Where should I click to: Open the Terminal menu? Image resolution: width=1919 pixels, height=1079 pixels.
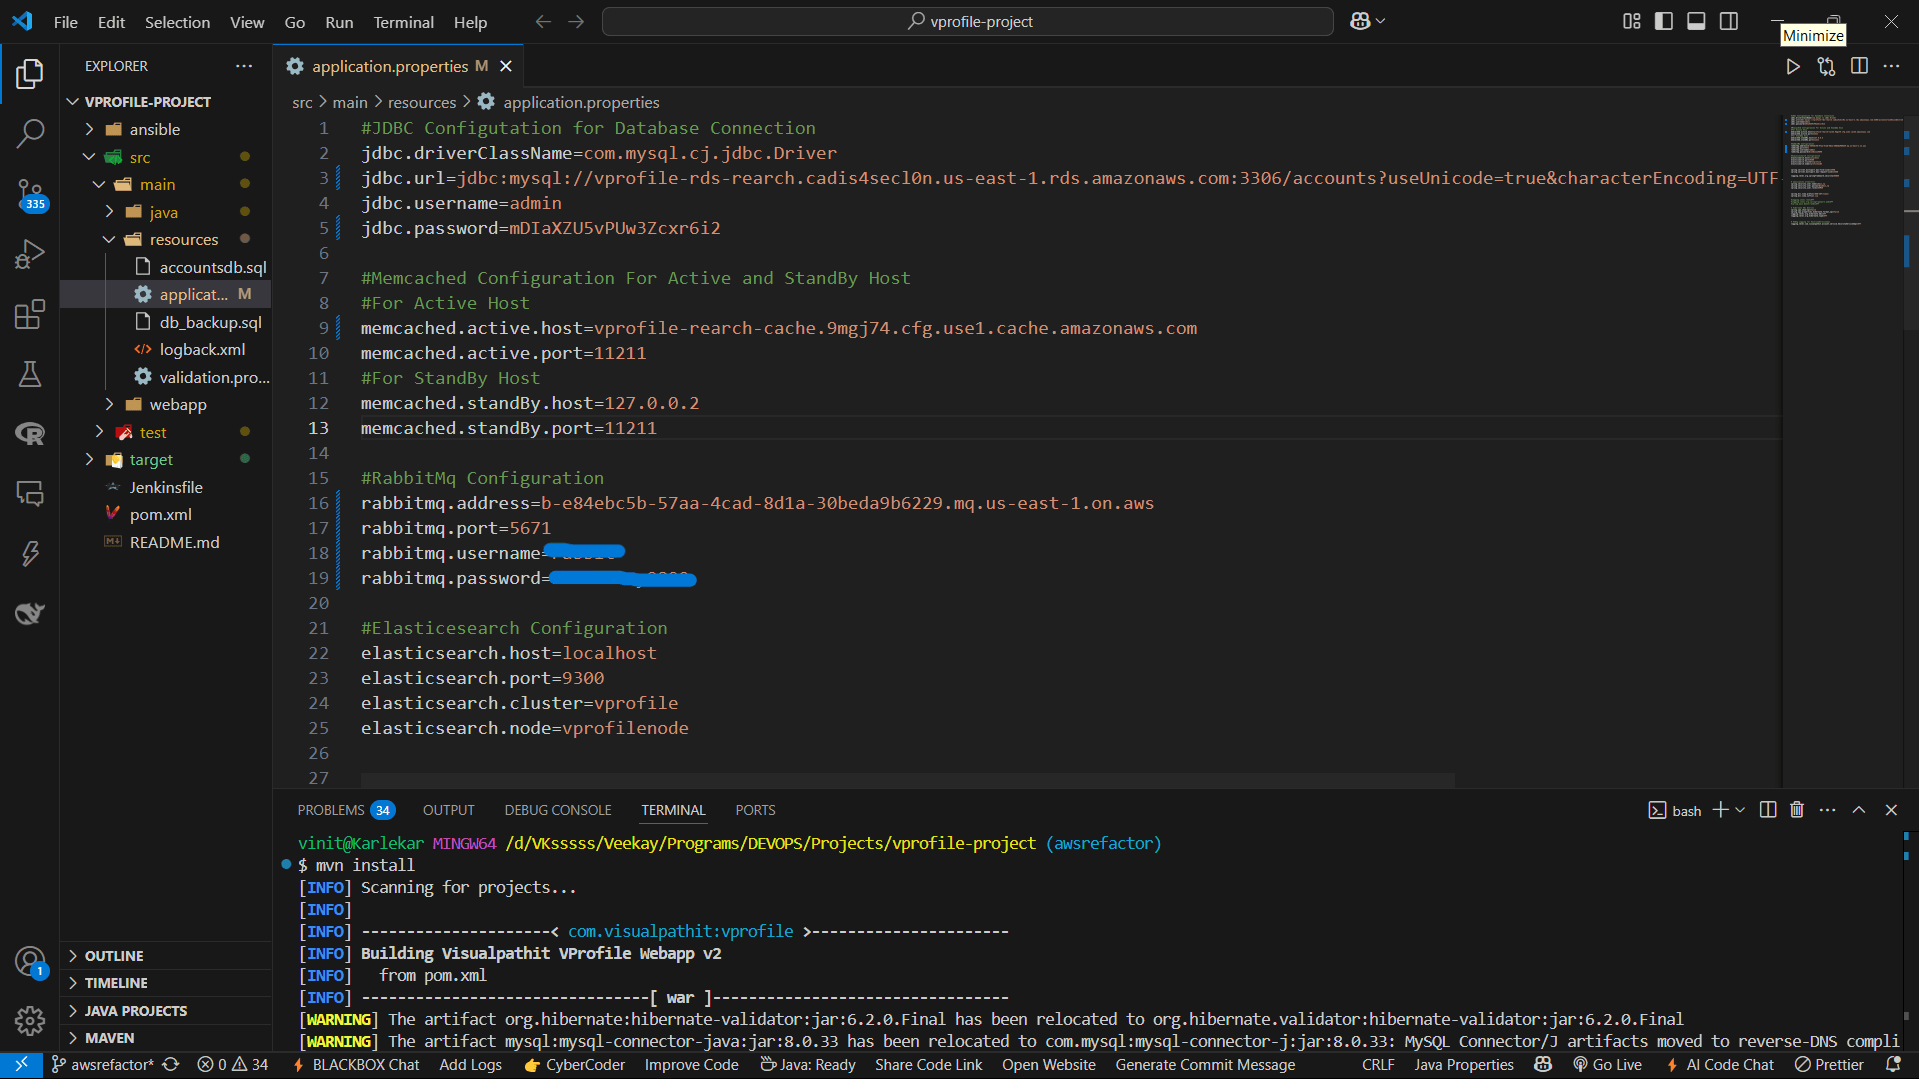pos(403,22)
